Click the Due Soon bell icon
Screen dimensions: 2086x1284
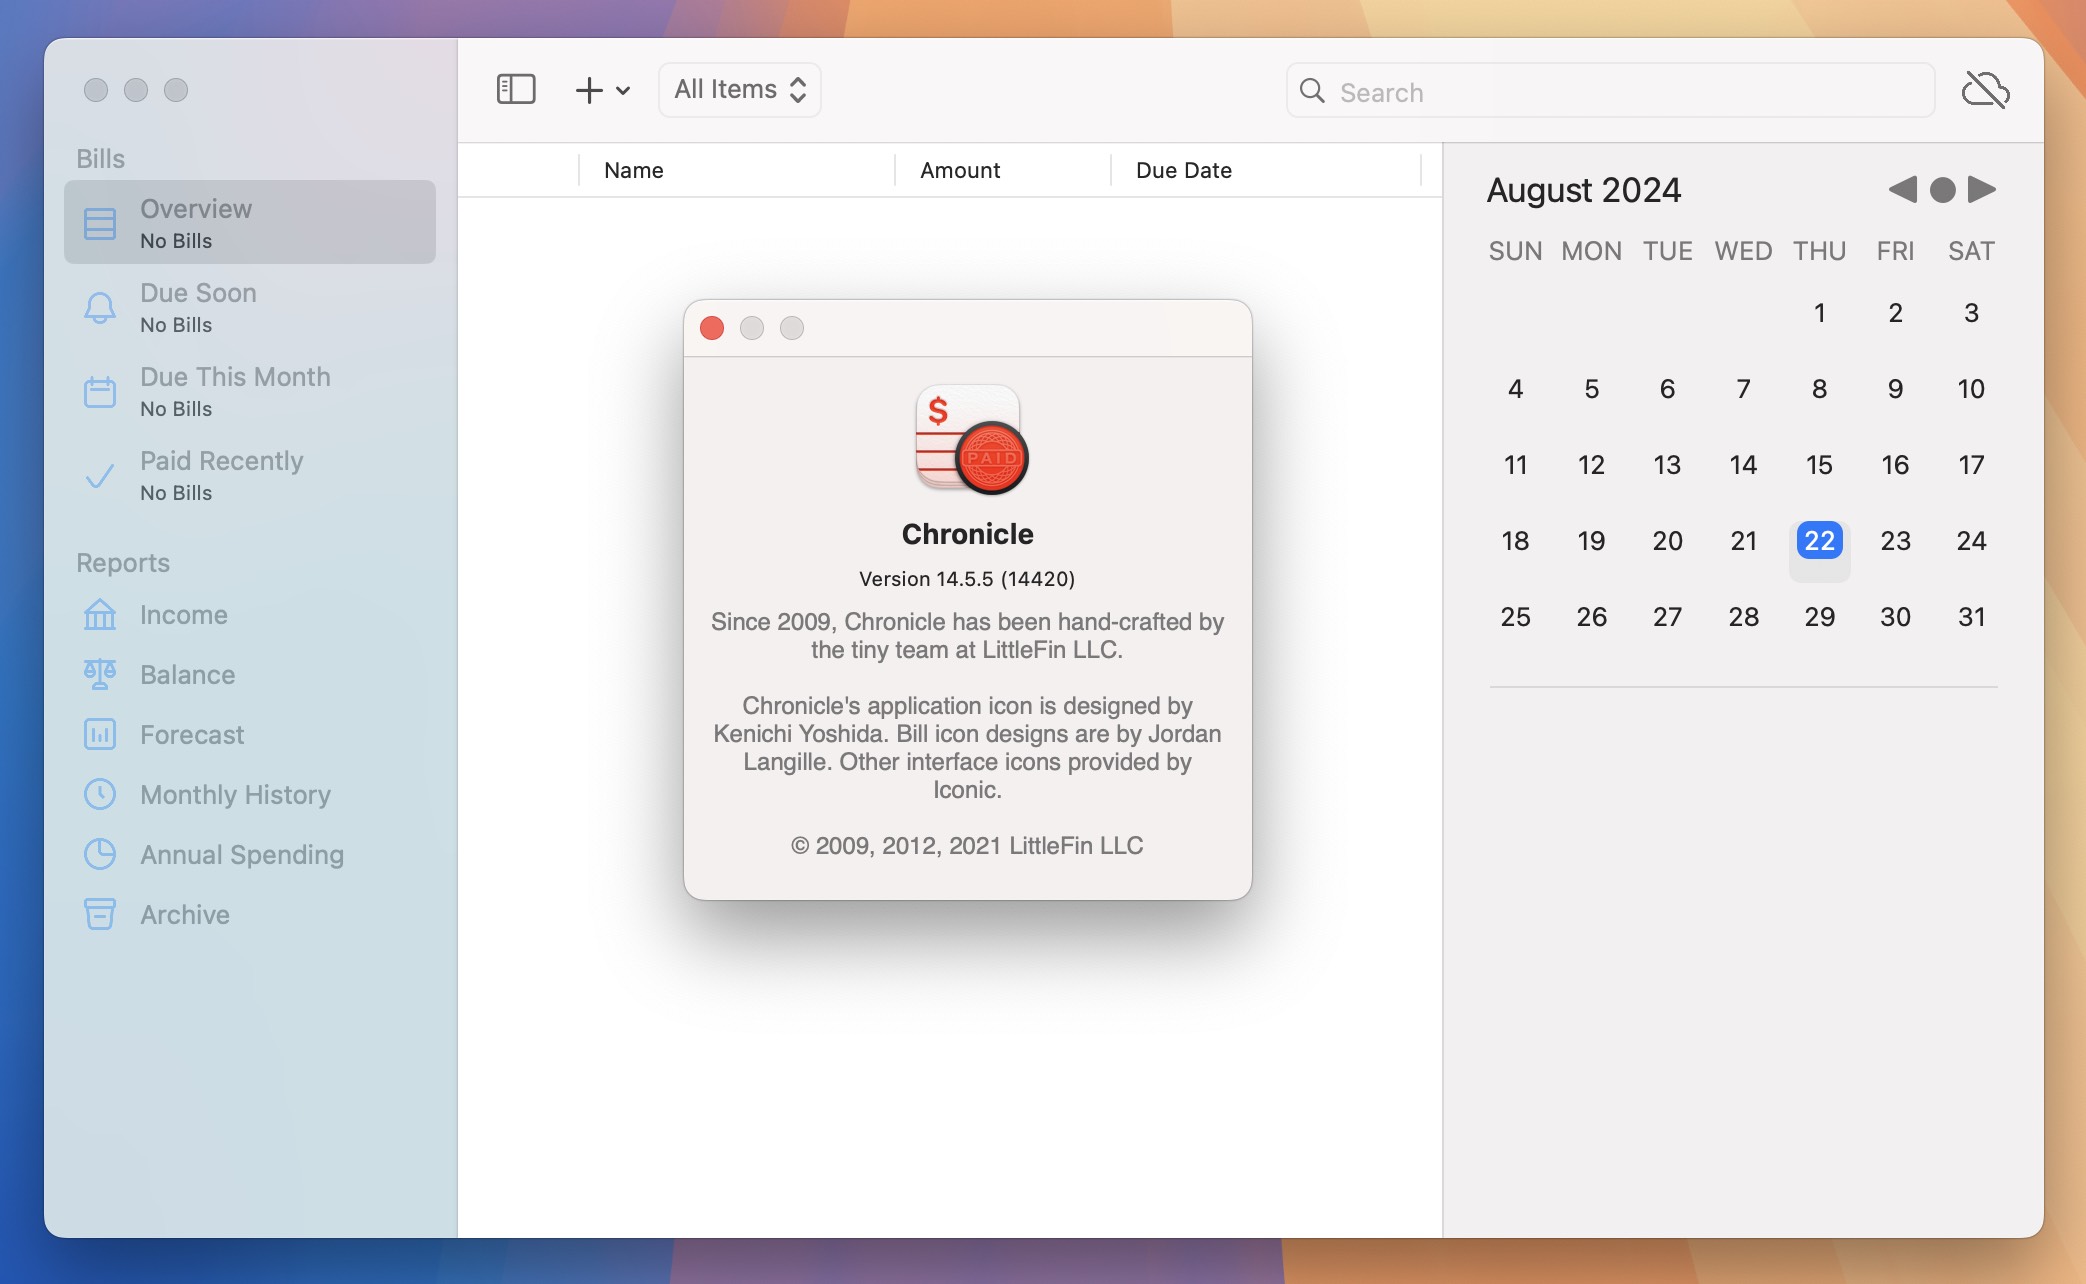point(100,307)
